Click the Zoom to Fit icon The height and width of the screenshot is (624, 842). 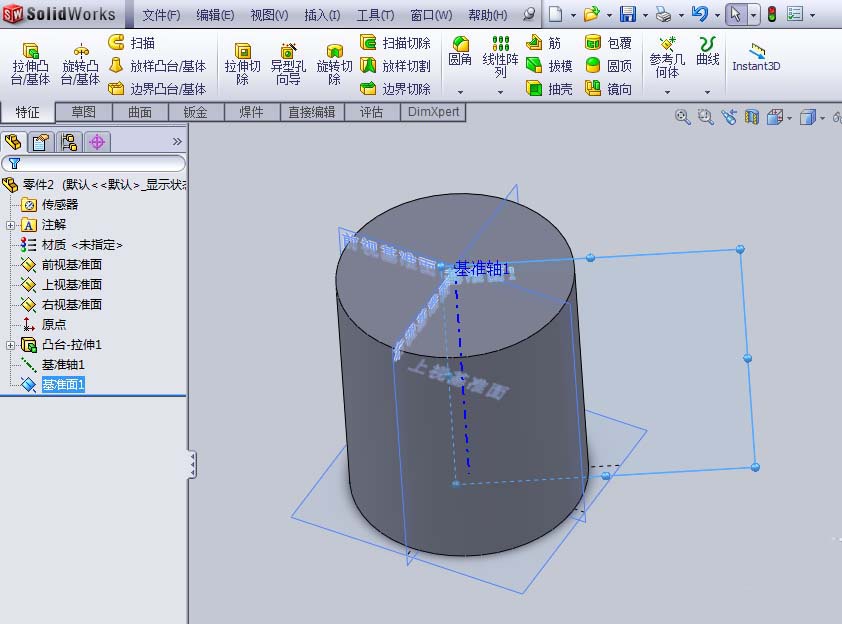(683, 117)
